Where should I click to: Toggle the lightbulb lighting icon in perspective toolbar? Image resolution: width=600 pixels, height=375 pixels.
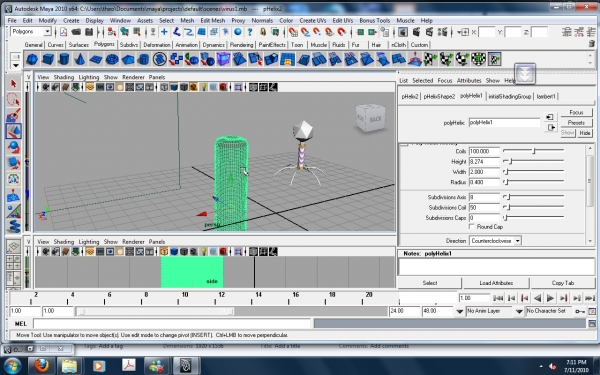click(x=204, y=87)
